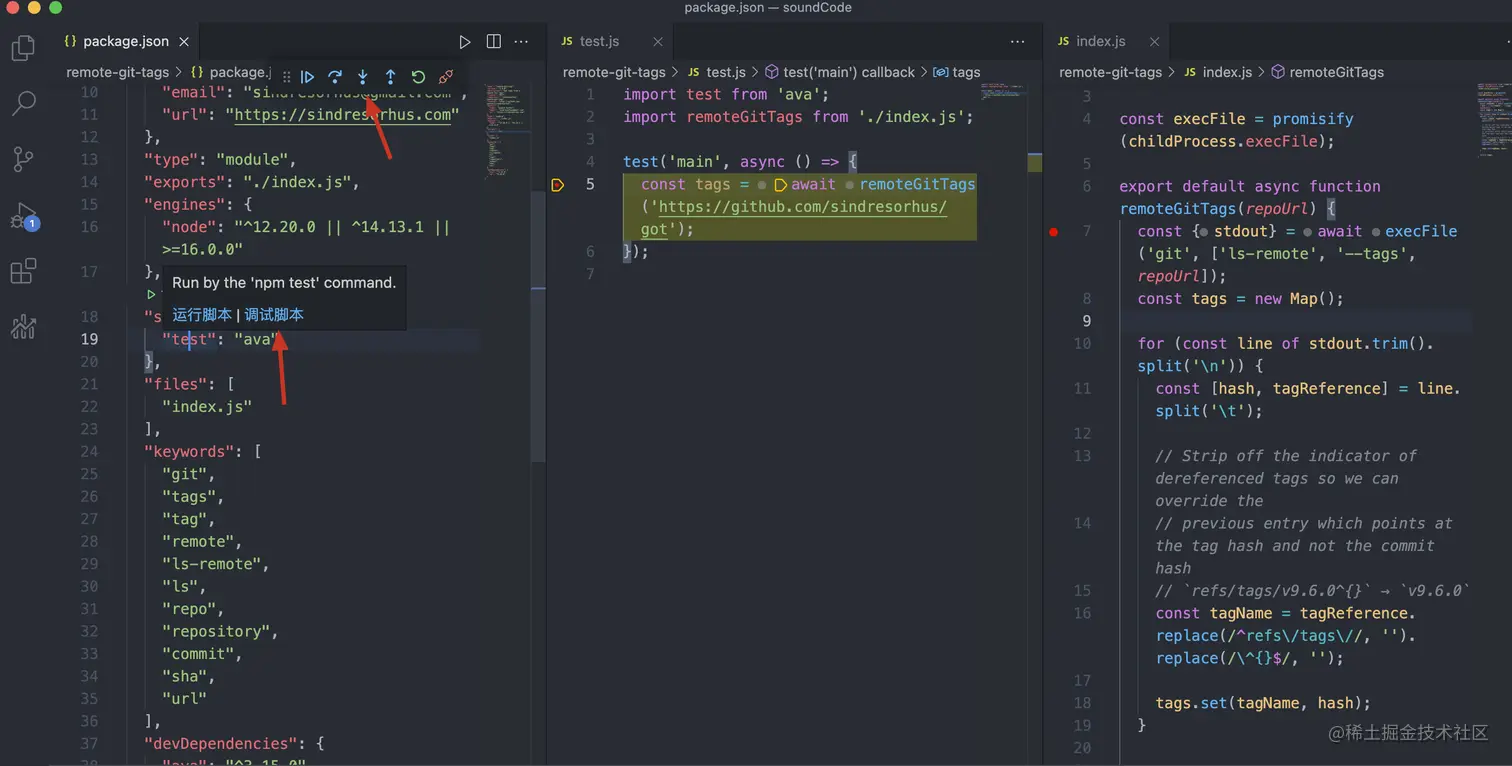Open the https://sindresorhus.com URL link
The height and width of the screenshot is (766, 1512).
(x=342, y=115)
